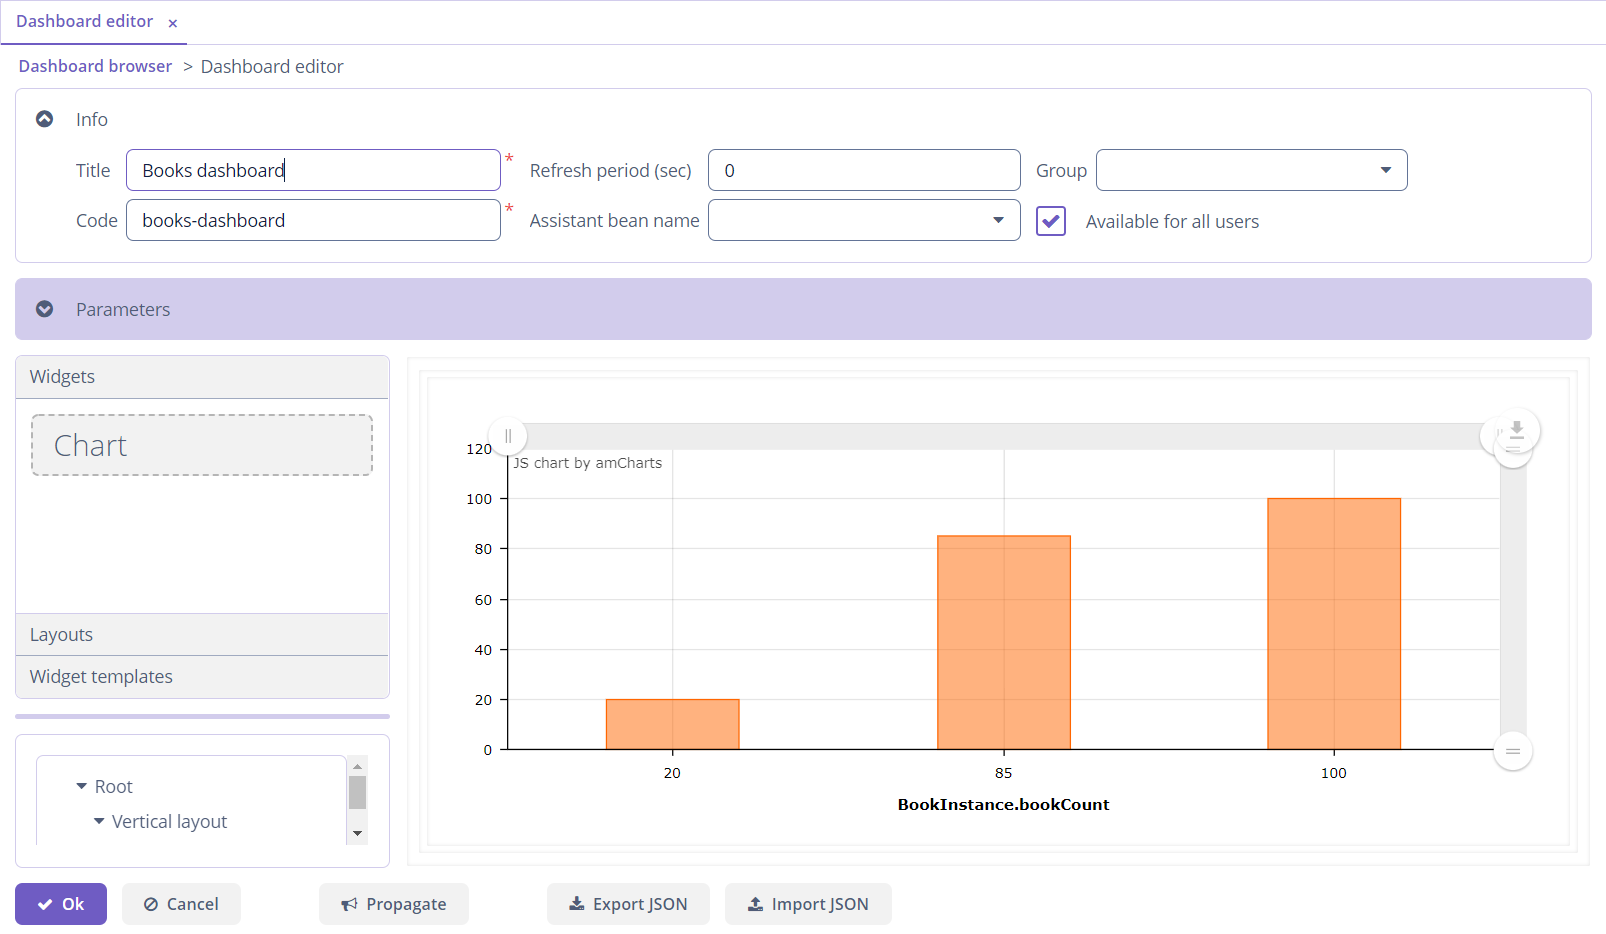
Task: Click the horizontal scrollbar left grip handle
Action: (x=508, y=436)
